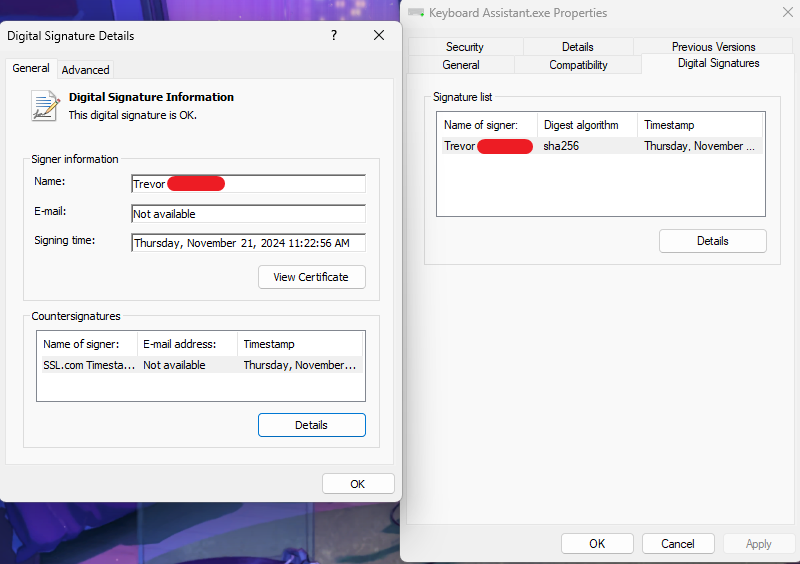Click Timestamp column header in Signature list
The image size is (800, 564).
700,125
